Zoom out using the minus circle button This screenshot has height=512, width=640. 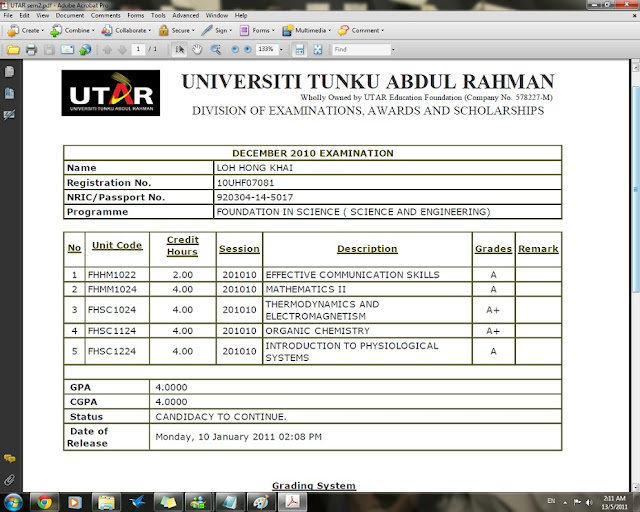235,49
